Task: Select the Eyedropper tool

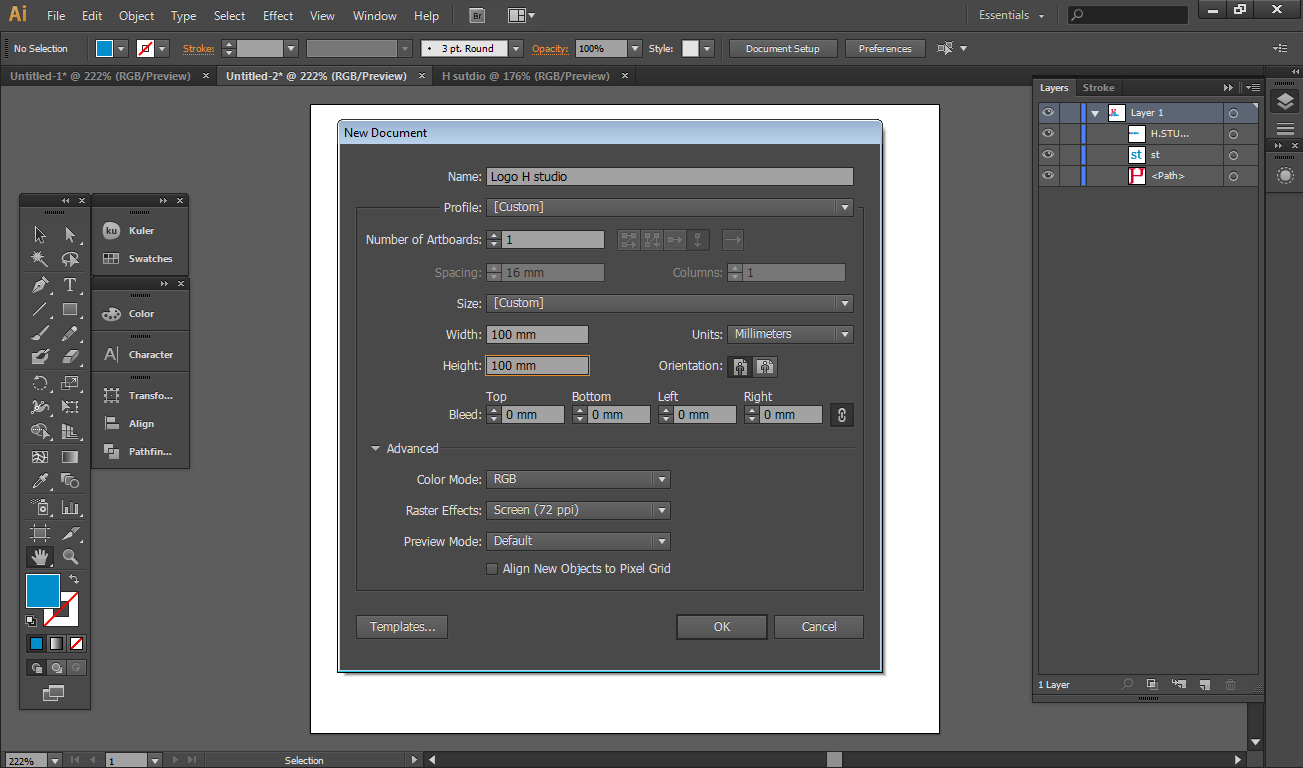Action: 40,482
